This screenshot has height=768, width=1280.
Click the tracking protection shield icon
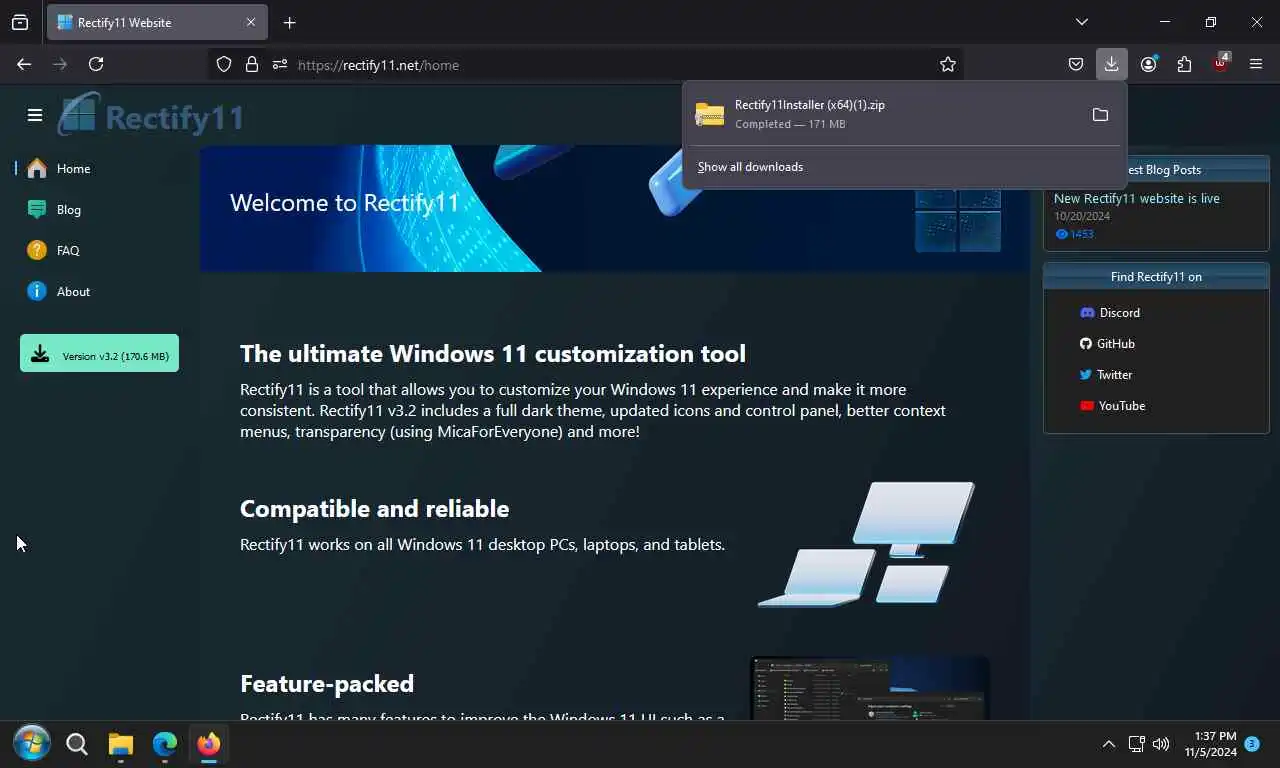tap(224, 64)
